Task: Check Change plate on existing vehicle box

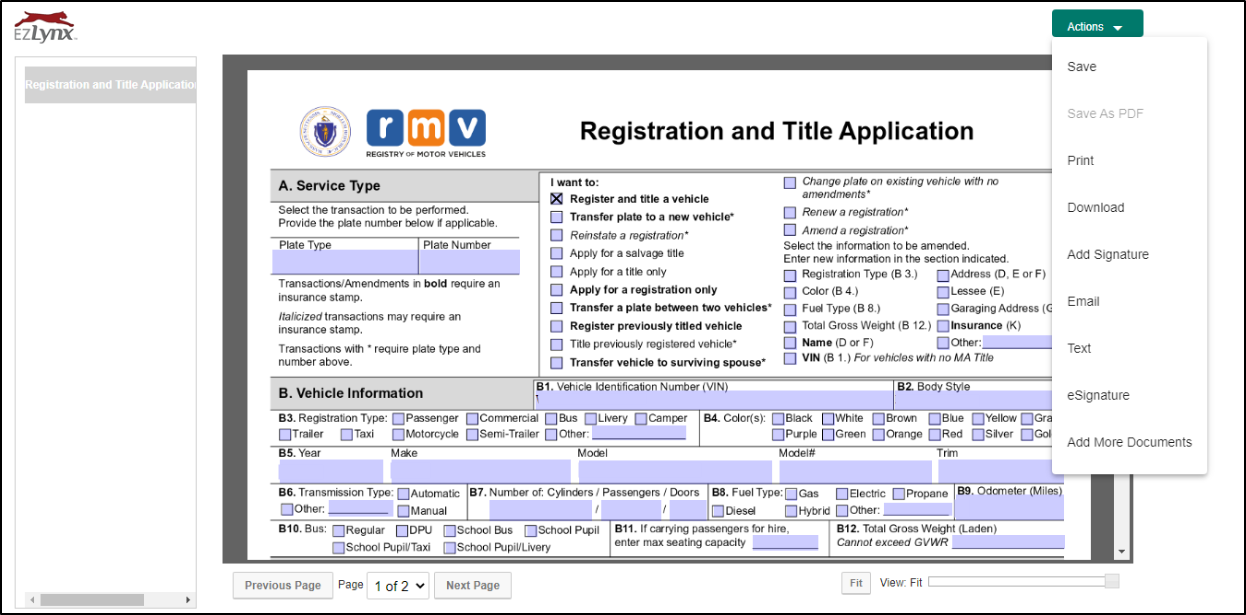Action: point(790,183)
